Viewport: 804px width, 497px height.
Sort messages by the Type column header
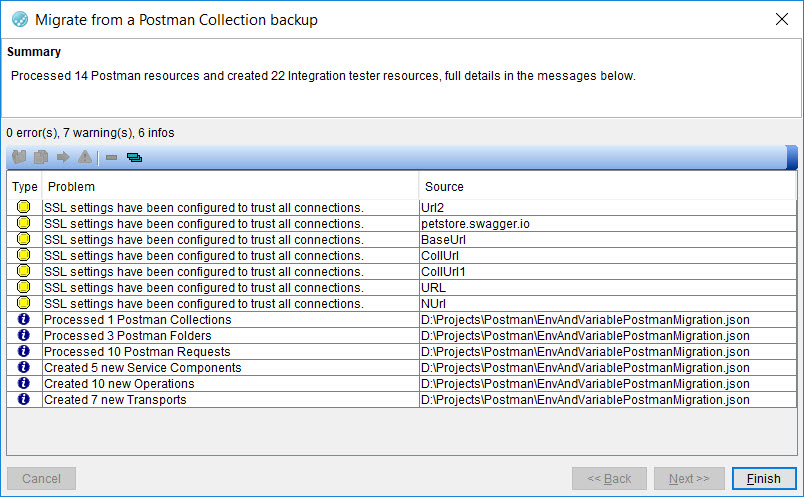click(25, 187)
